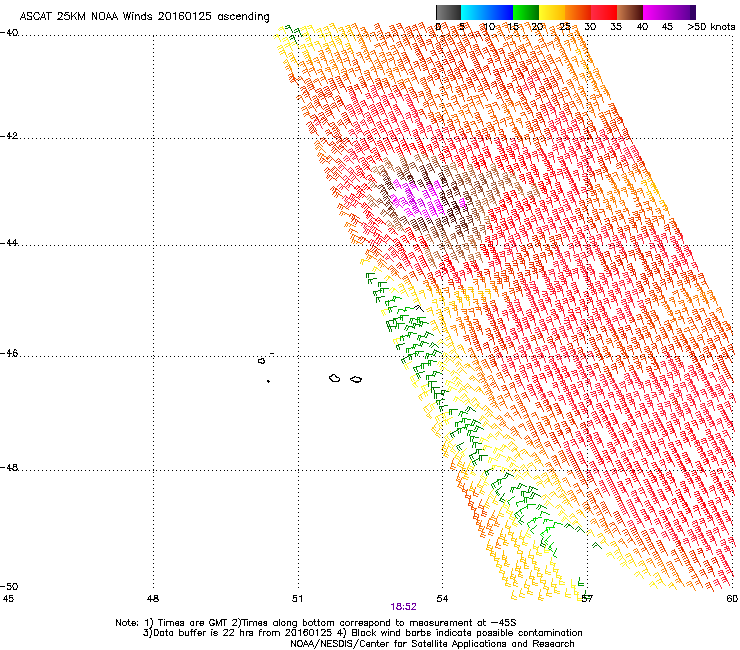Click the blue 10-15 knots legend swatch
740x650 pixels.
pos(500,12)
